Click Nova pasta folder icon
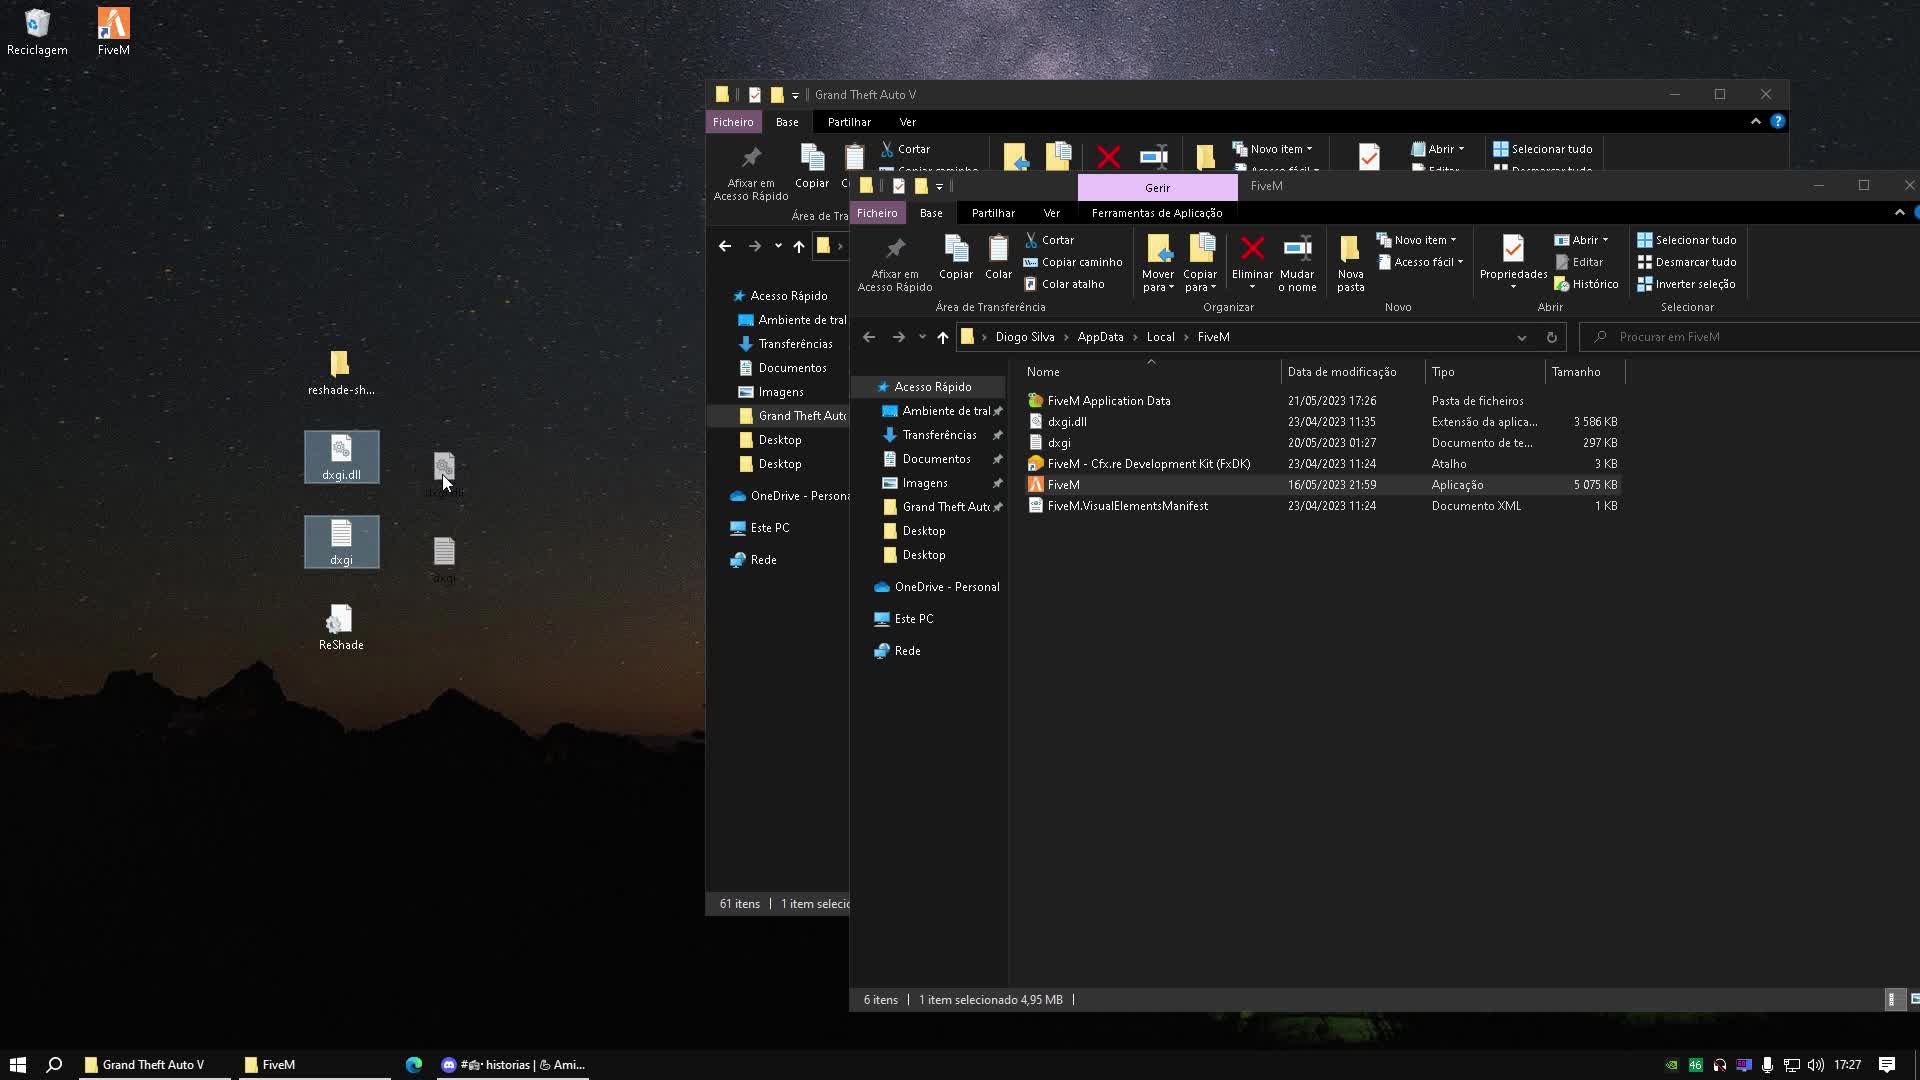The image size is (1920, 1080). pyautogui.click(x=1350, y=249)
